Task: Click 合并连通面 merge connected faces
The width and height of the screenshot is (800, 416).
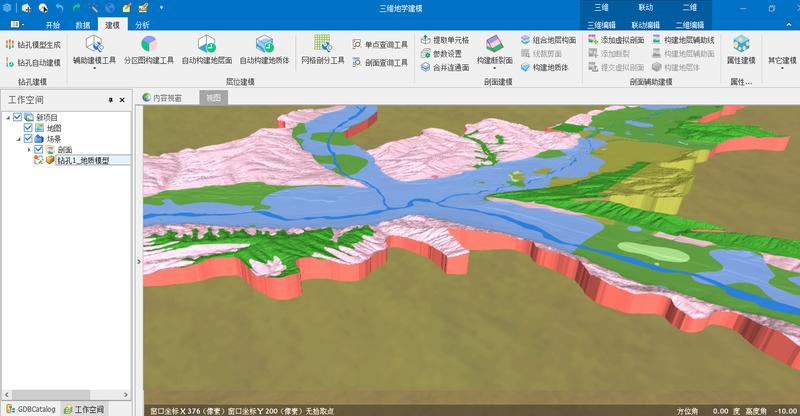Action: (445, 67)
